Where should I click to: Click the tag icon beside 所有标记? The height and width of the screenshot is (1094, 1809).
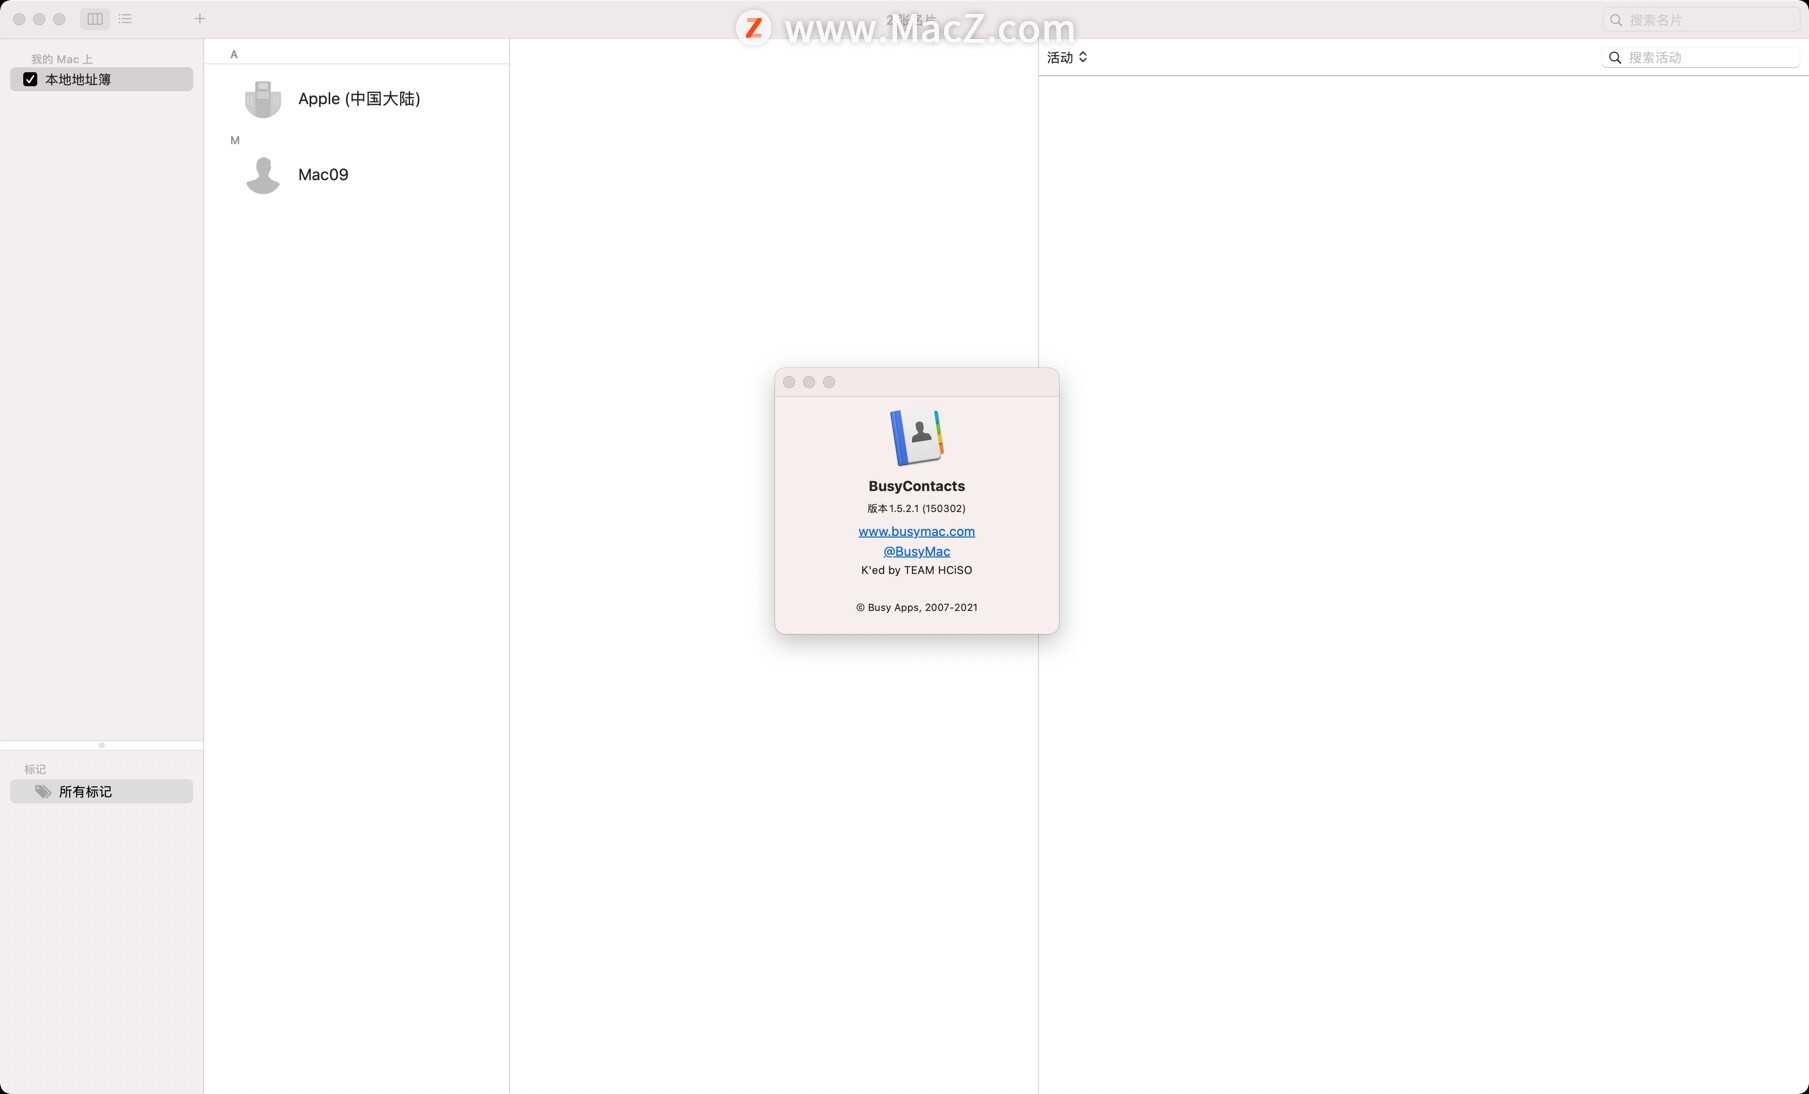43,791
